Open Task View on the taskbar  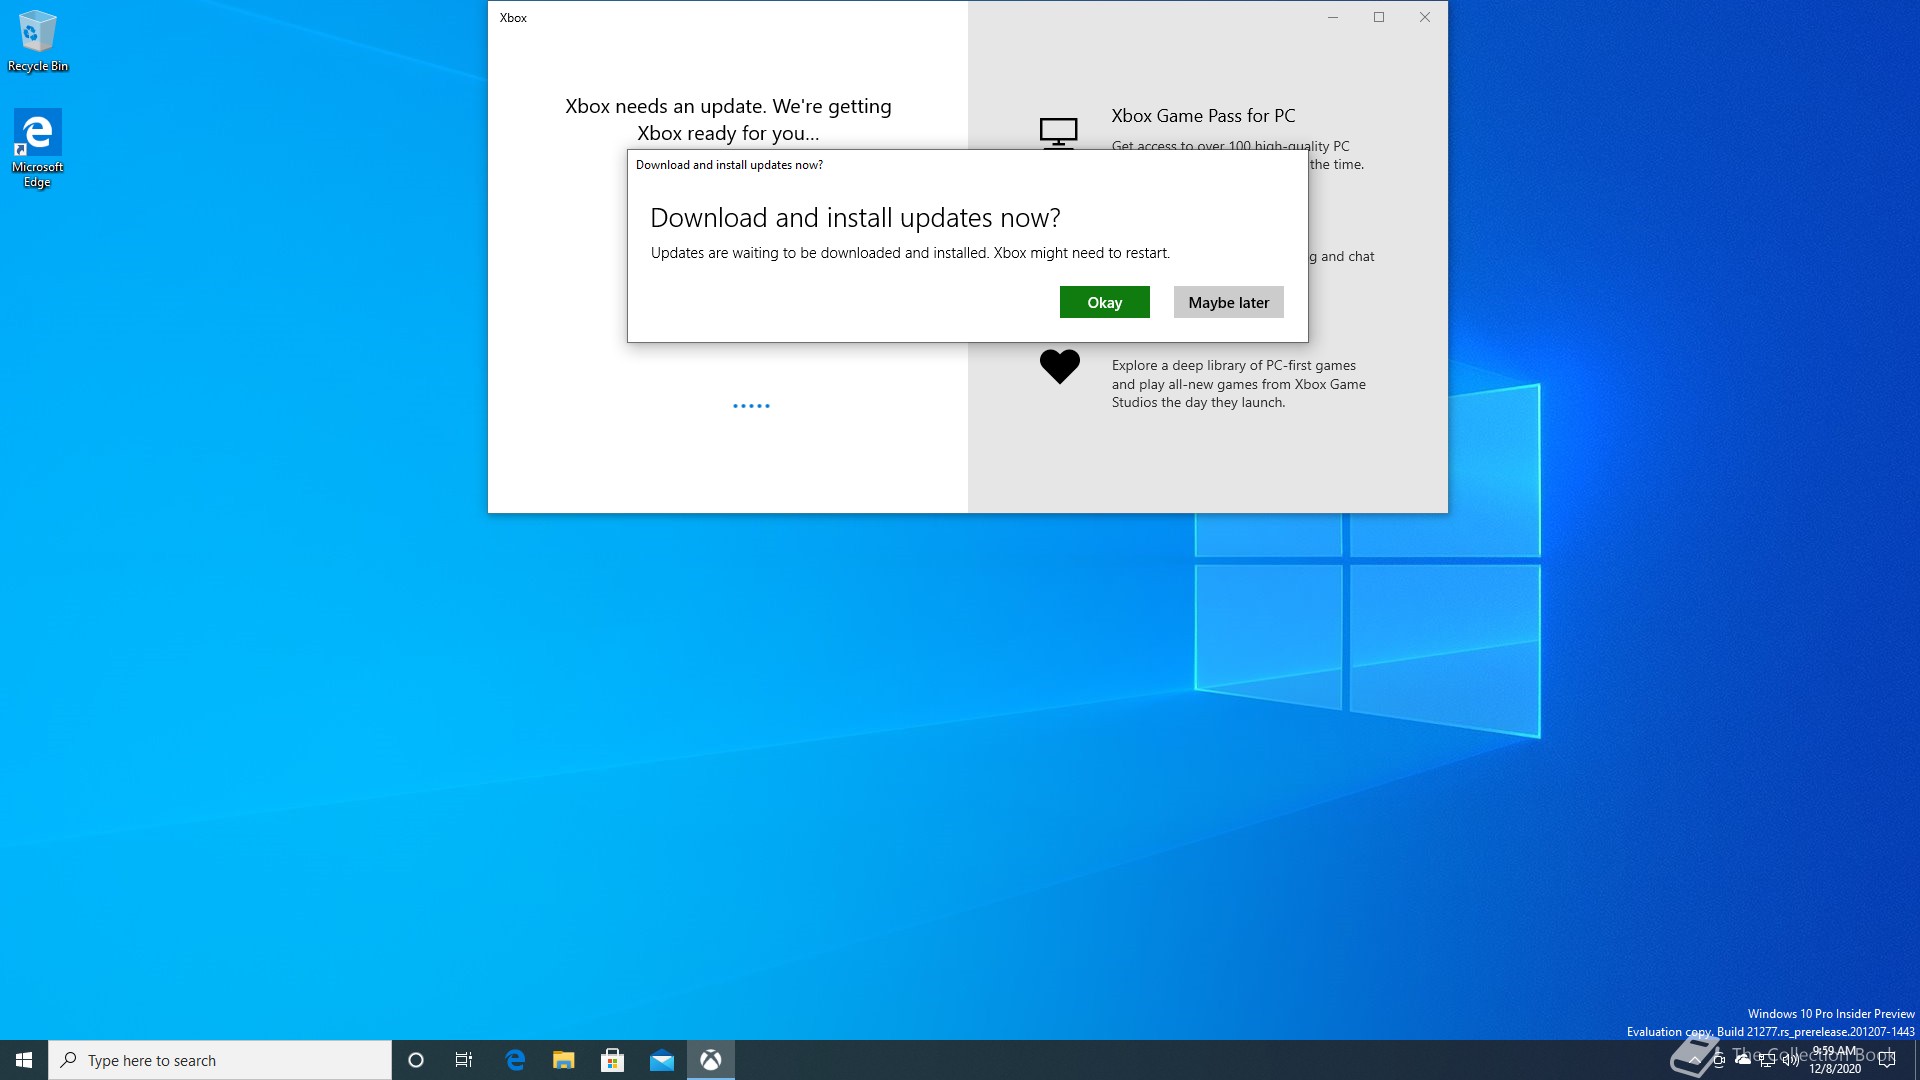click(464, 1060)
